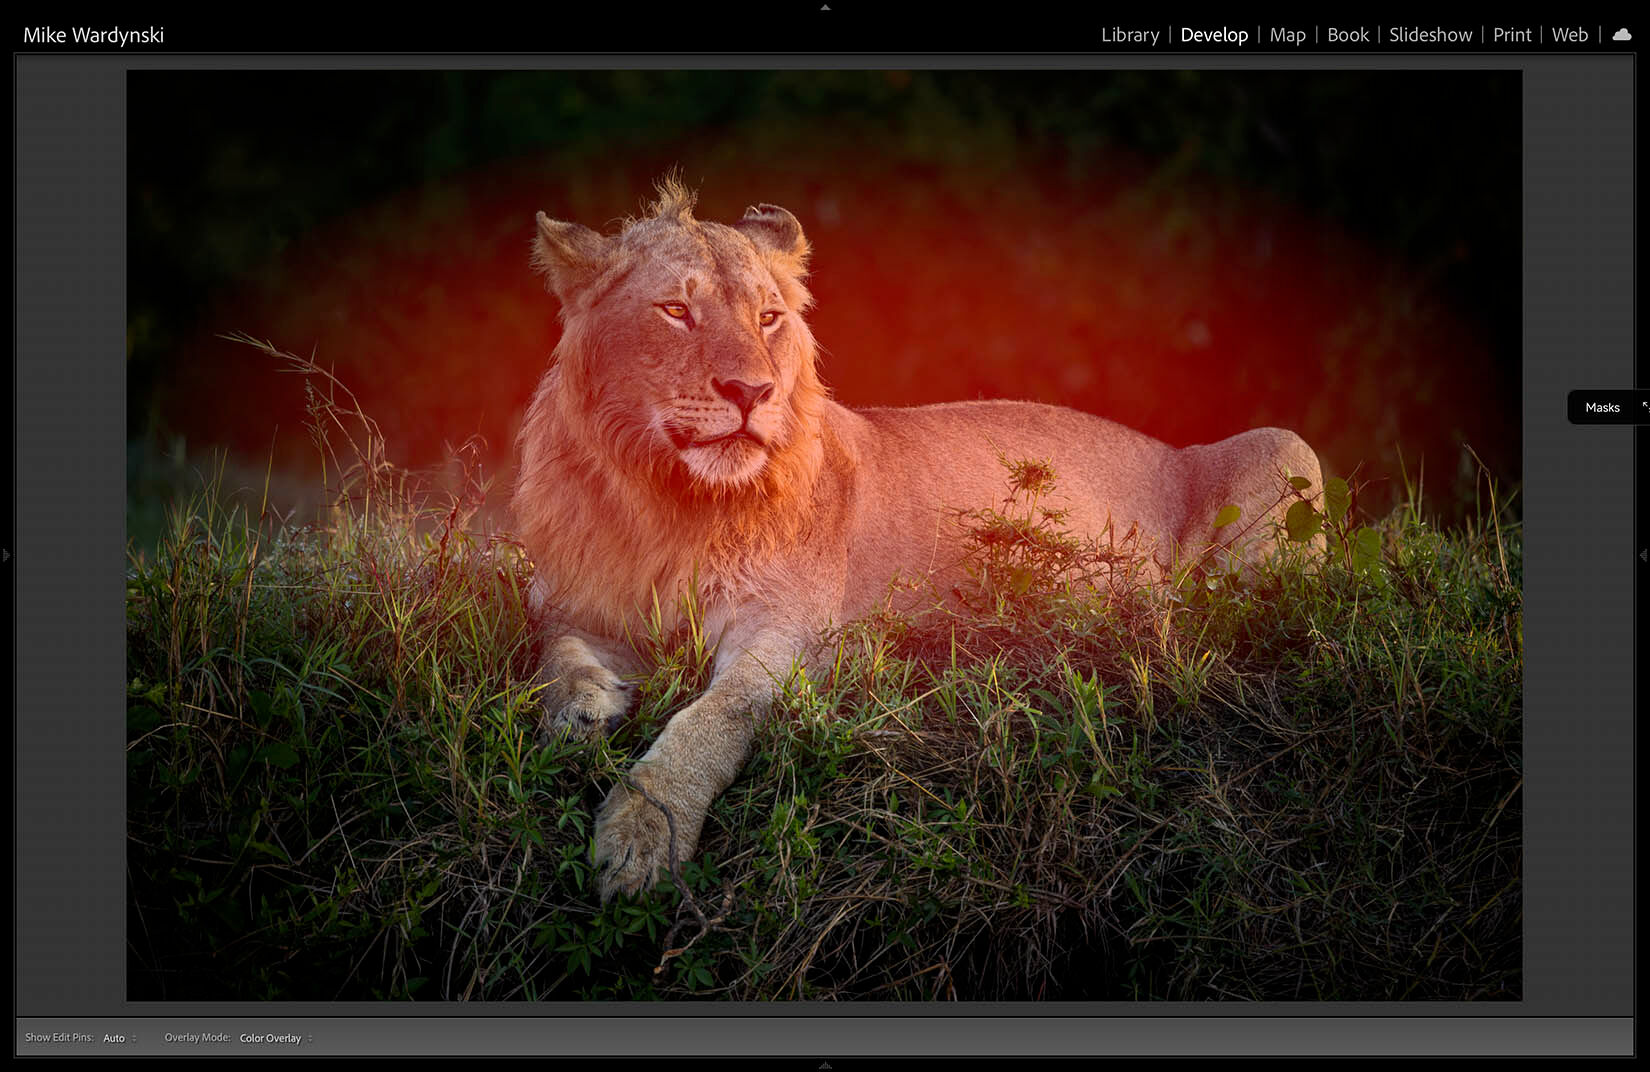Reveal the right panel with arrow
Image resolution: width=1650 pixels, height=1072 pixels.
1643,554
